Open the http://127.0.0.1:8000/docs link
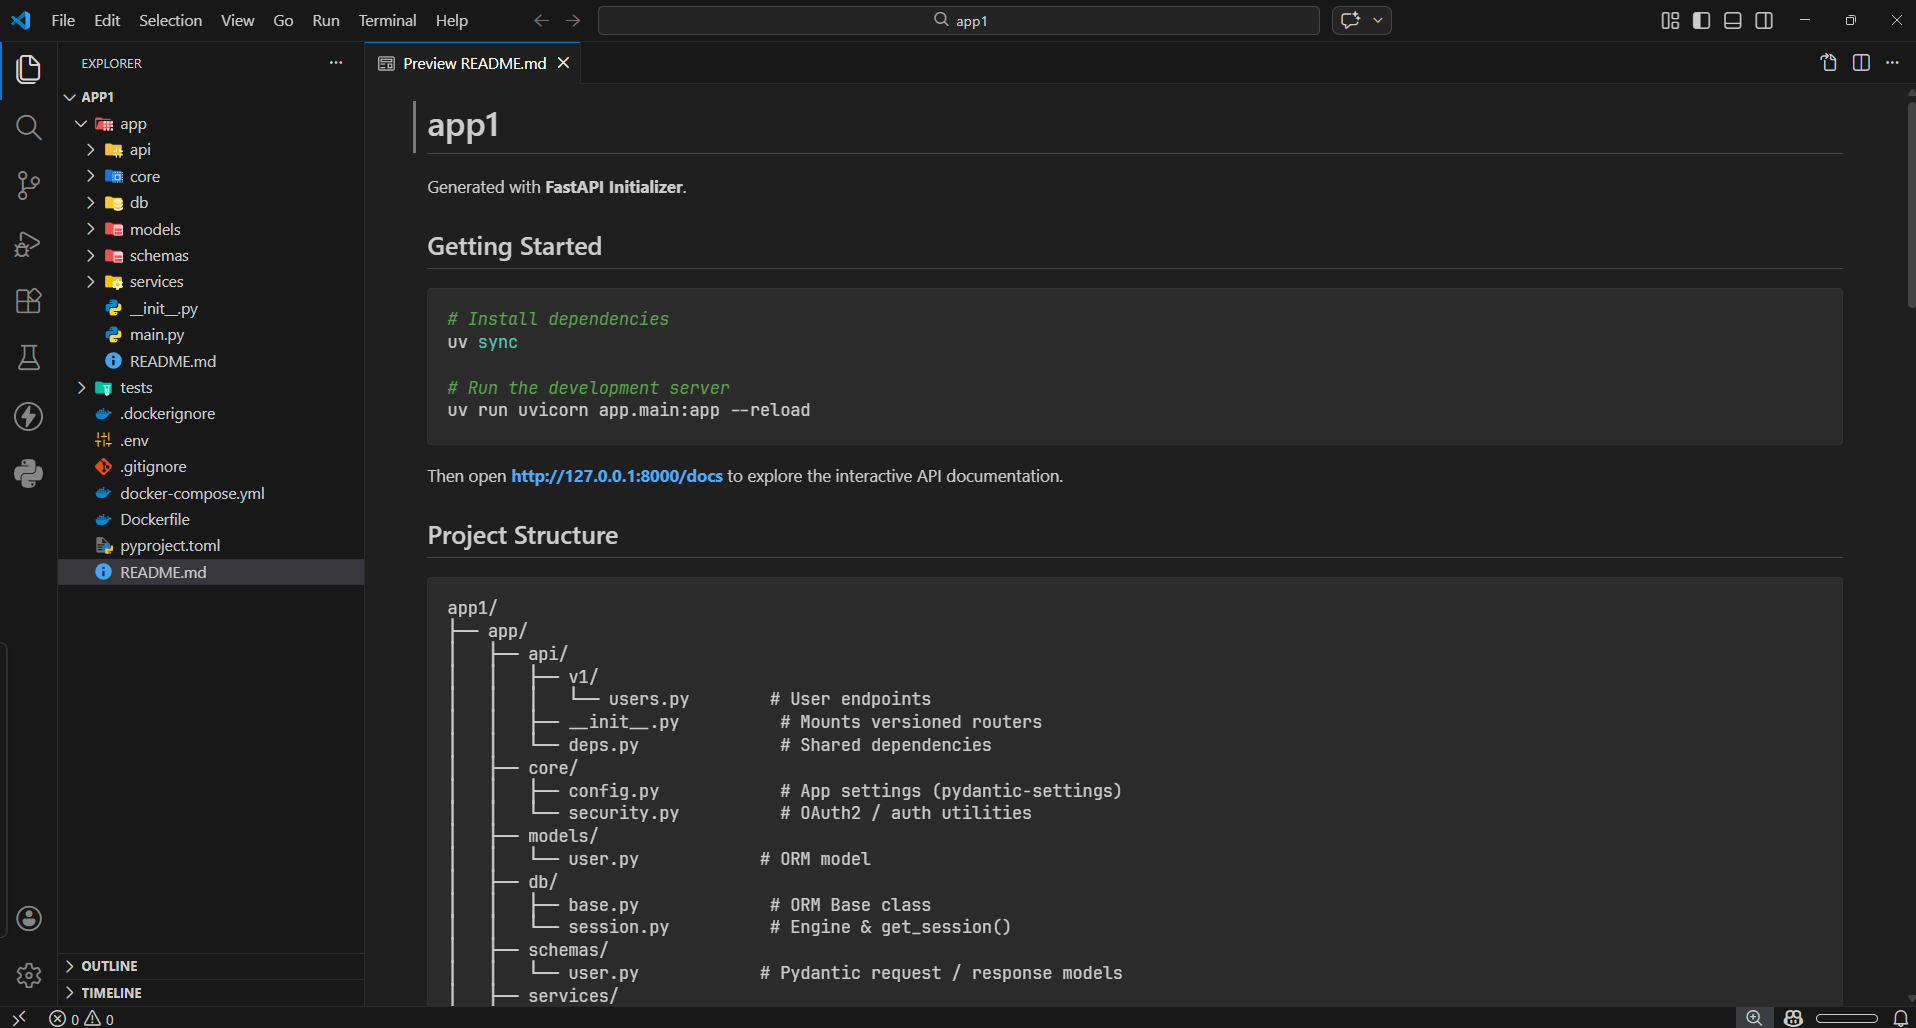The height and width of the screenshot is (1028, 1916). pyautogui.click(x=617, y=476)
